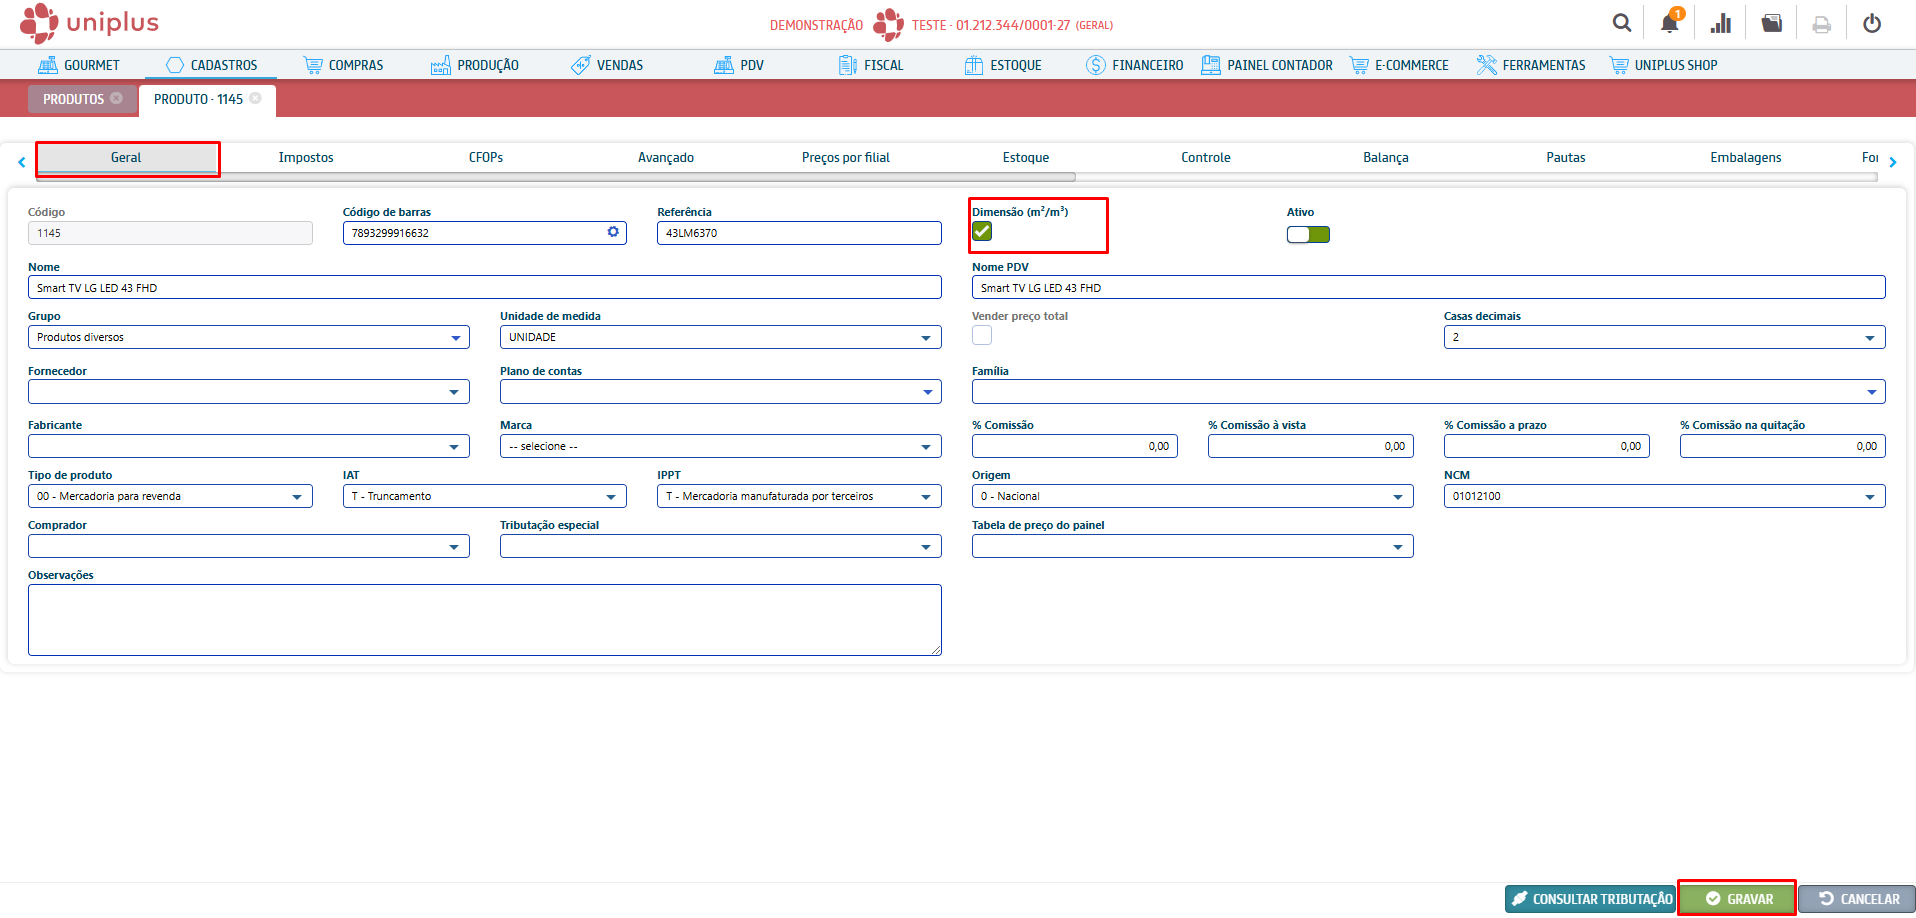
Task: Open the GOURMET menu
Action: tap(79, 65)
